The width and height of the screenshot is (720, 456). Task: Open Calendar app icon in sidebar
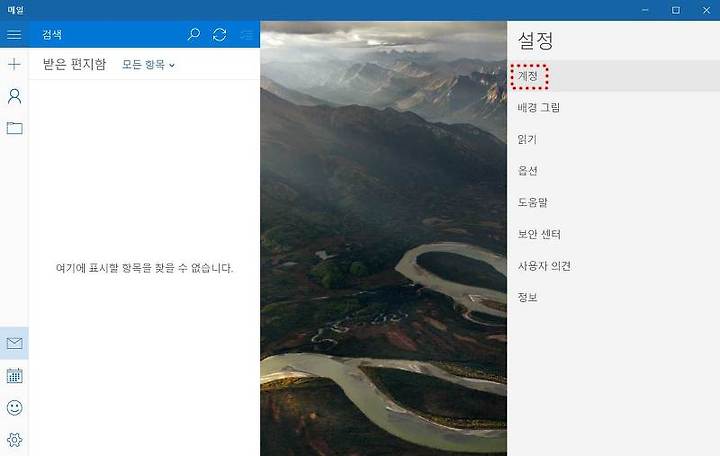(14, 376)
